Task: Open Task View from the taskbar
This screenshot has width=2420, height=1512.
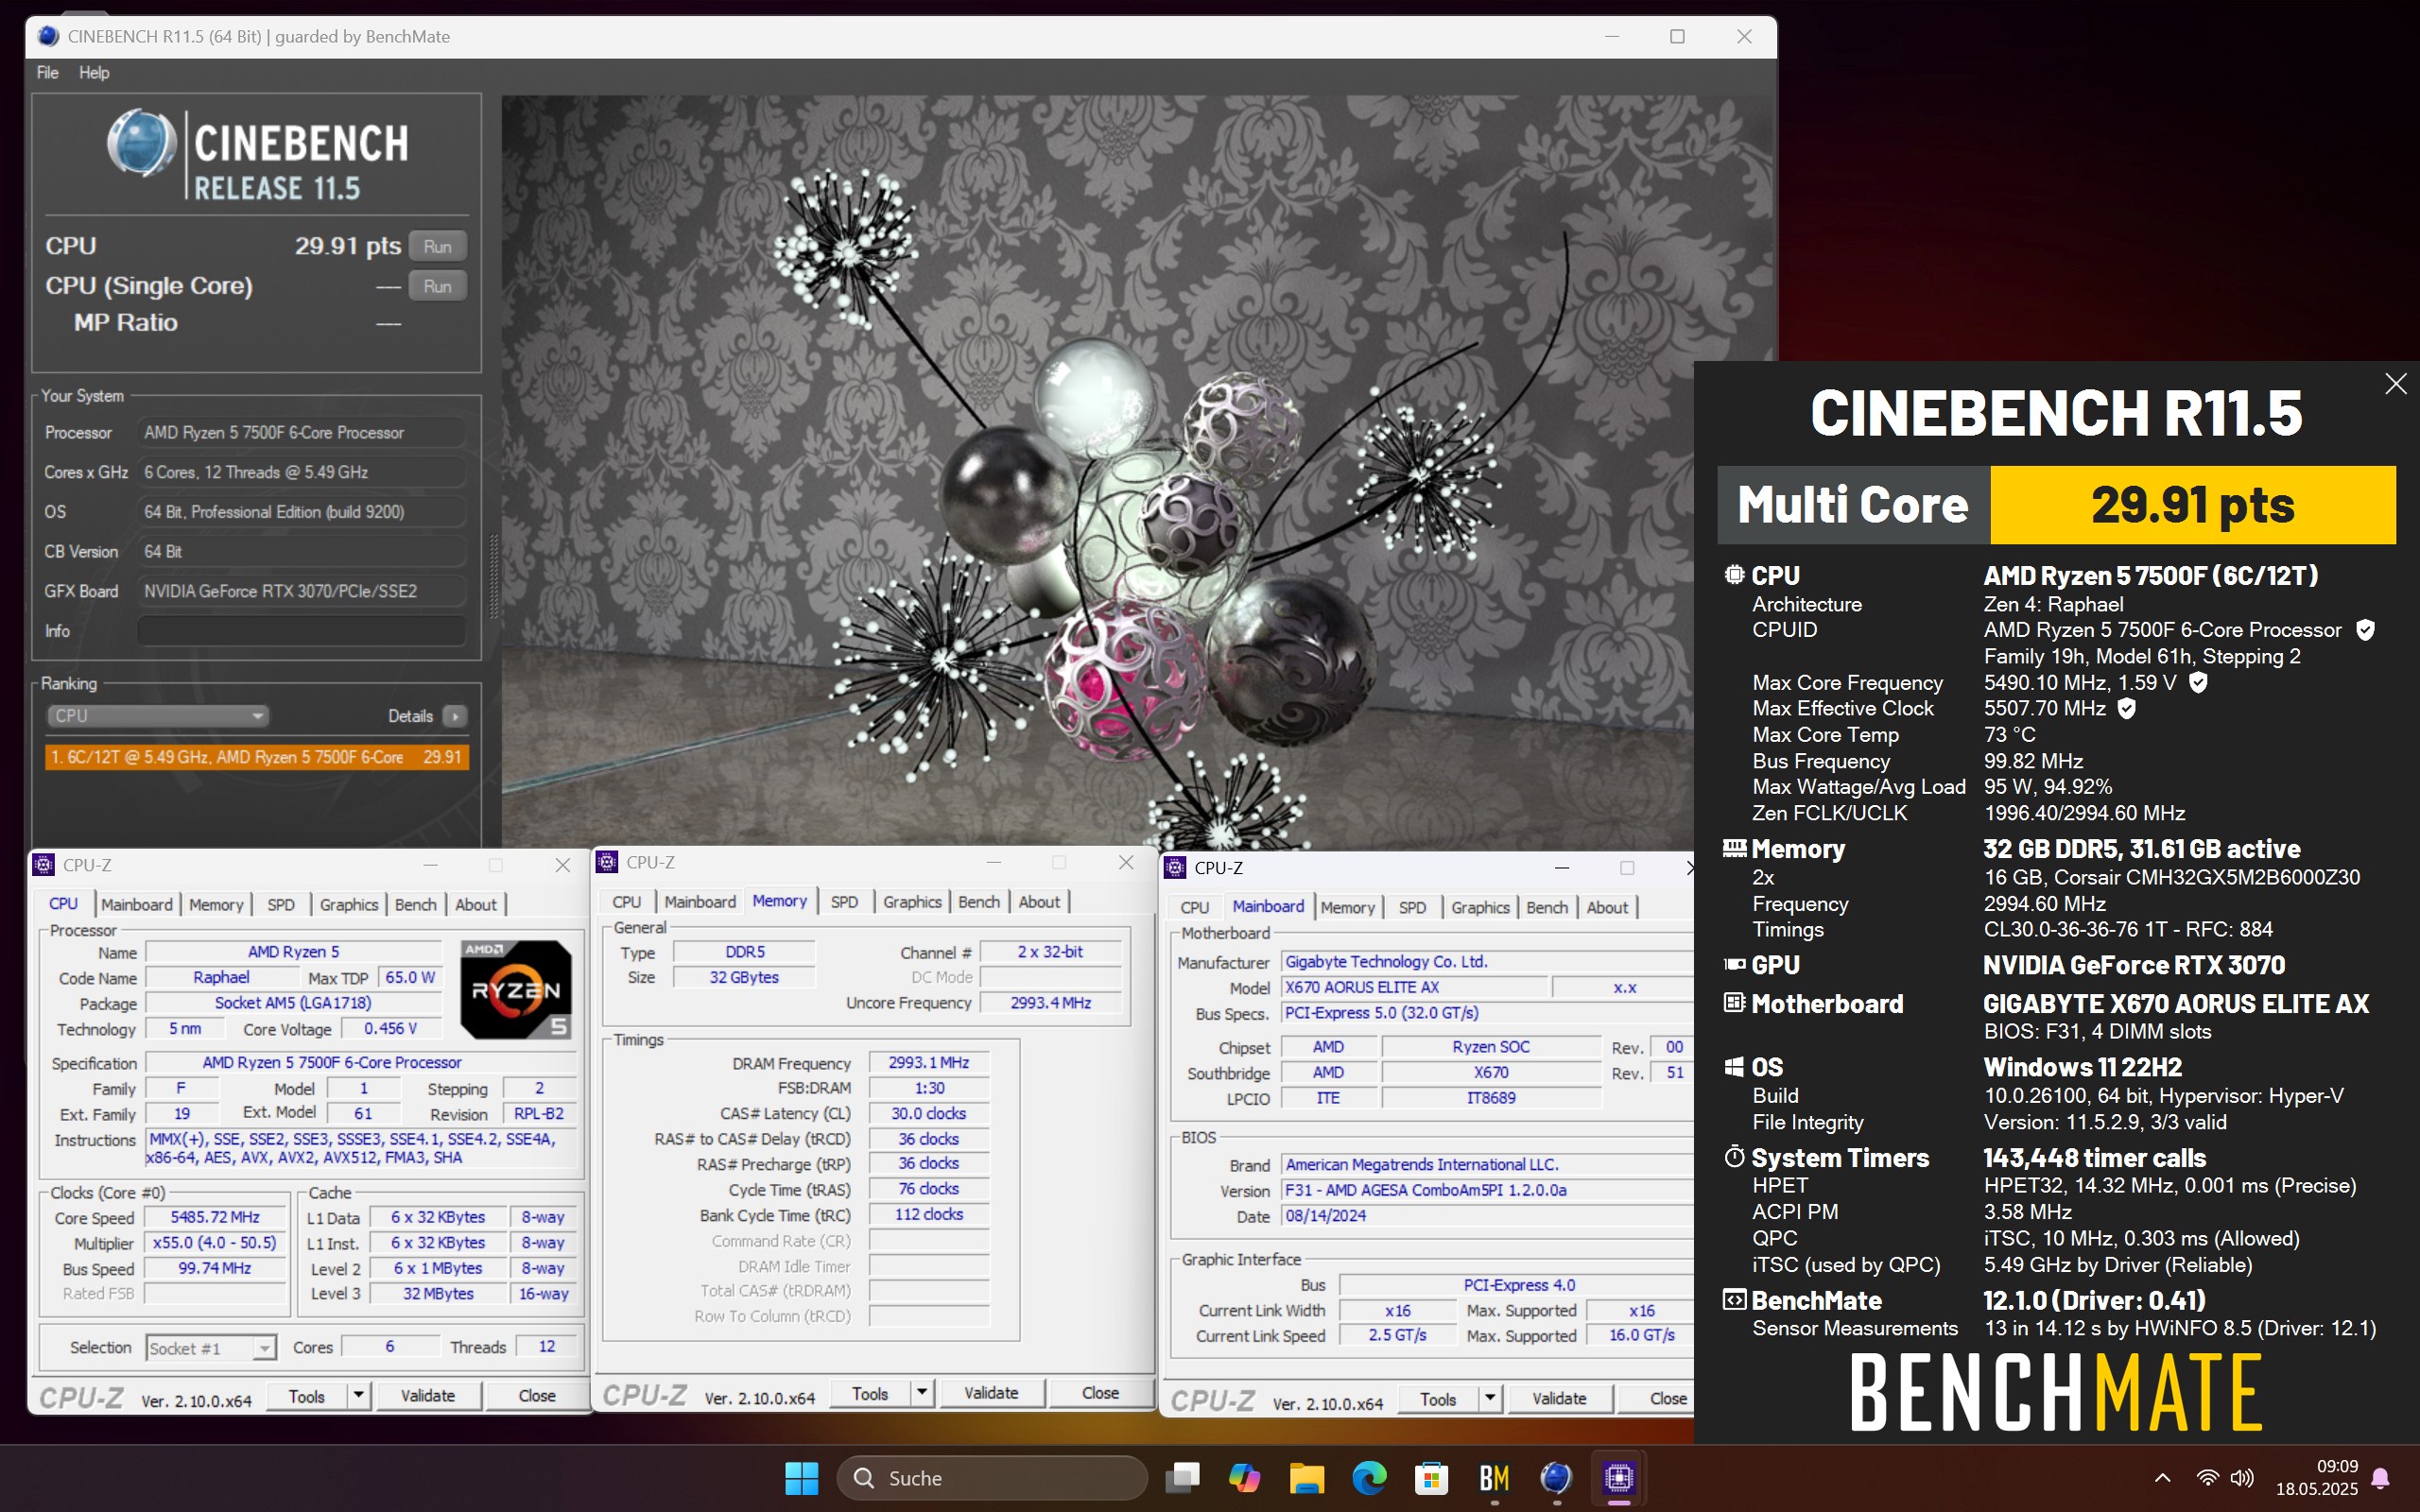Action: click(x=1182, y=1477)
